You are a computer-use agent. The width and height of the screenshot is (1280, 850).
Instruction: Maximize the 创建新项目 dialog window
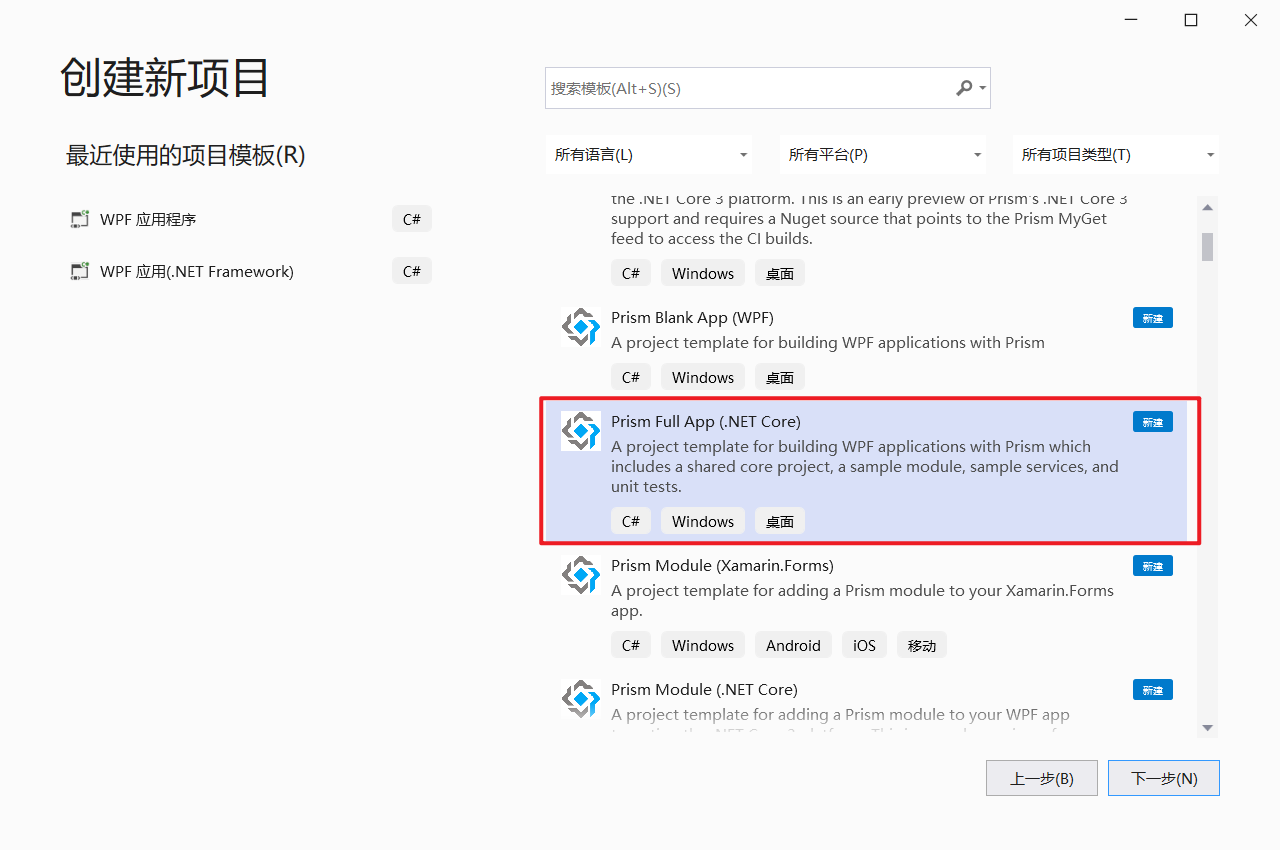pyautogui.click(x=1191, y=20)
